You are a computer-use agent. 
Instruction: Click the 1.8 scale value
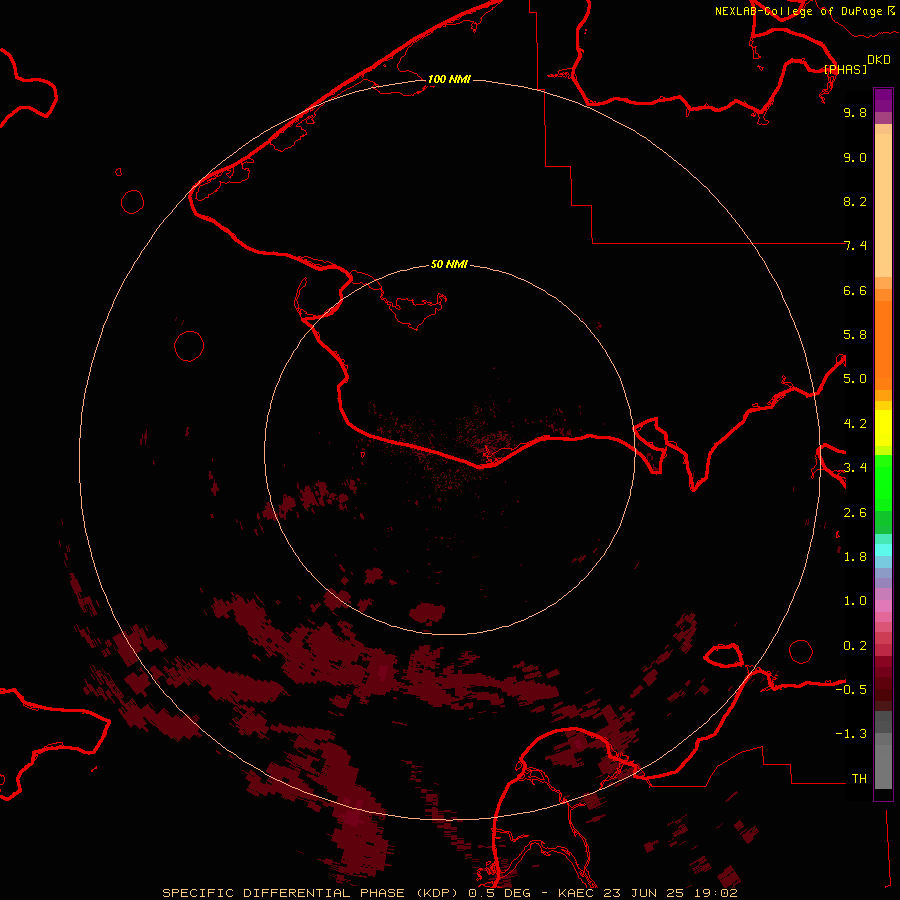(x=855, y=557)
